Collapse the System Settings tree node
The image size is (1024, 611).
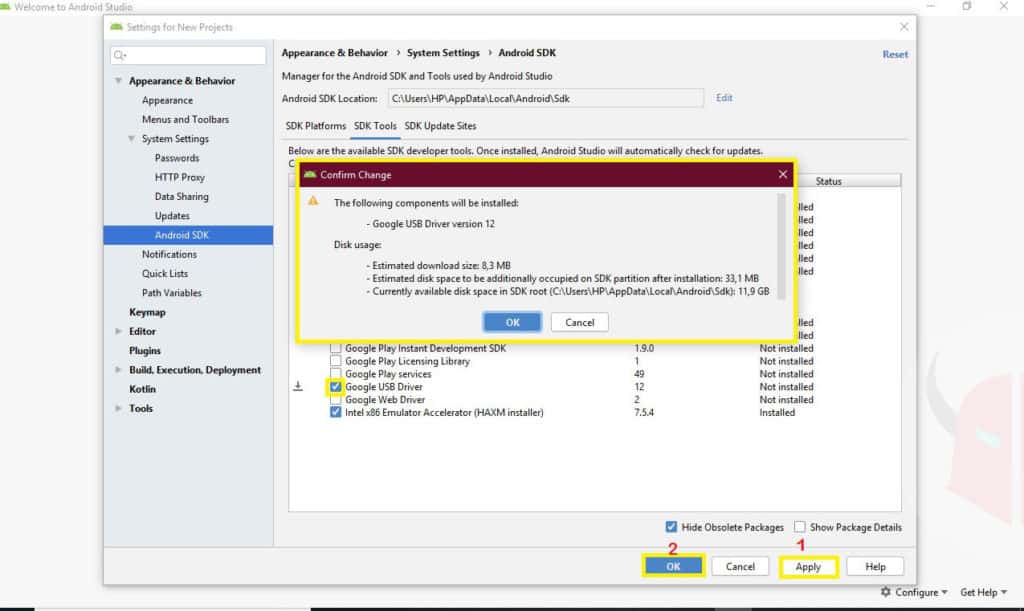(x=131, y=139)
